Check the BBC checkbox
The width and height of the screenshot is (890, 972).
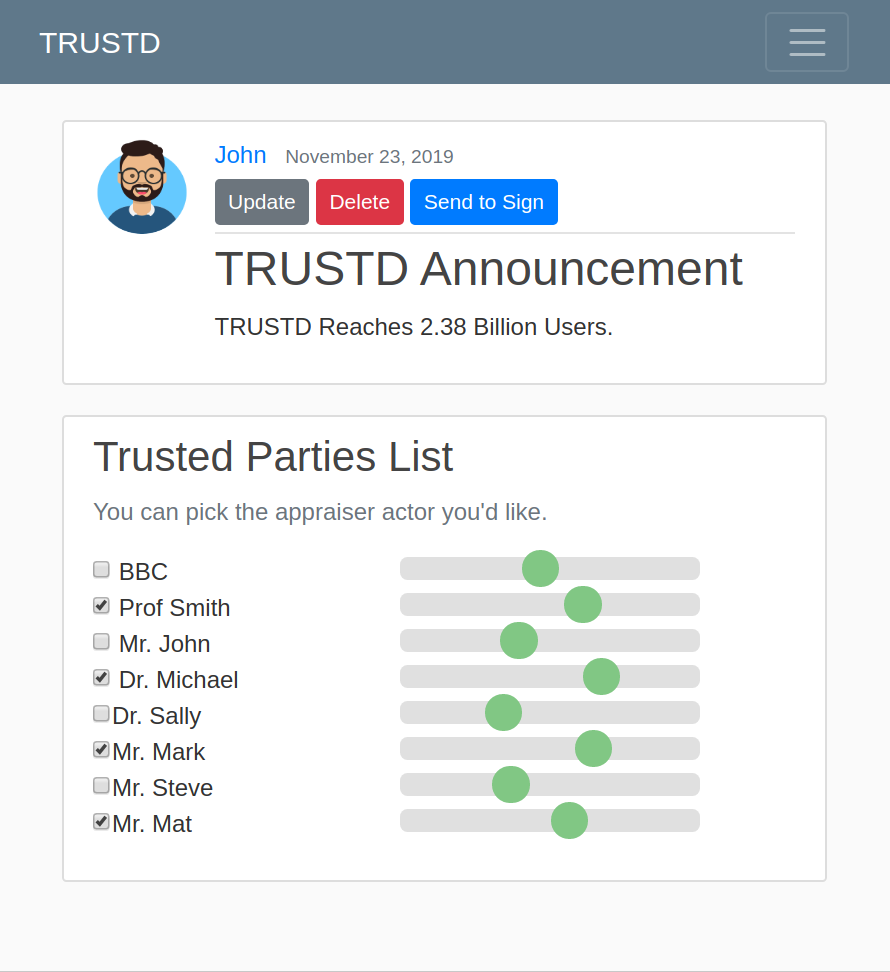pos(101,569)
